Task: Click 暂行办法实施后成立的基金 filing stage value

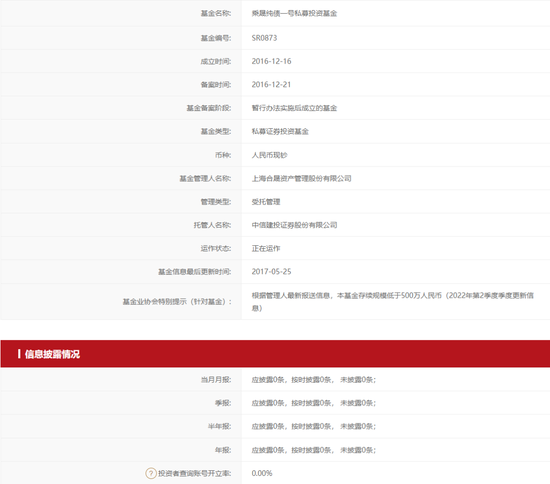Action: coord(294,108)
